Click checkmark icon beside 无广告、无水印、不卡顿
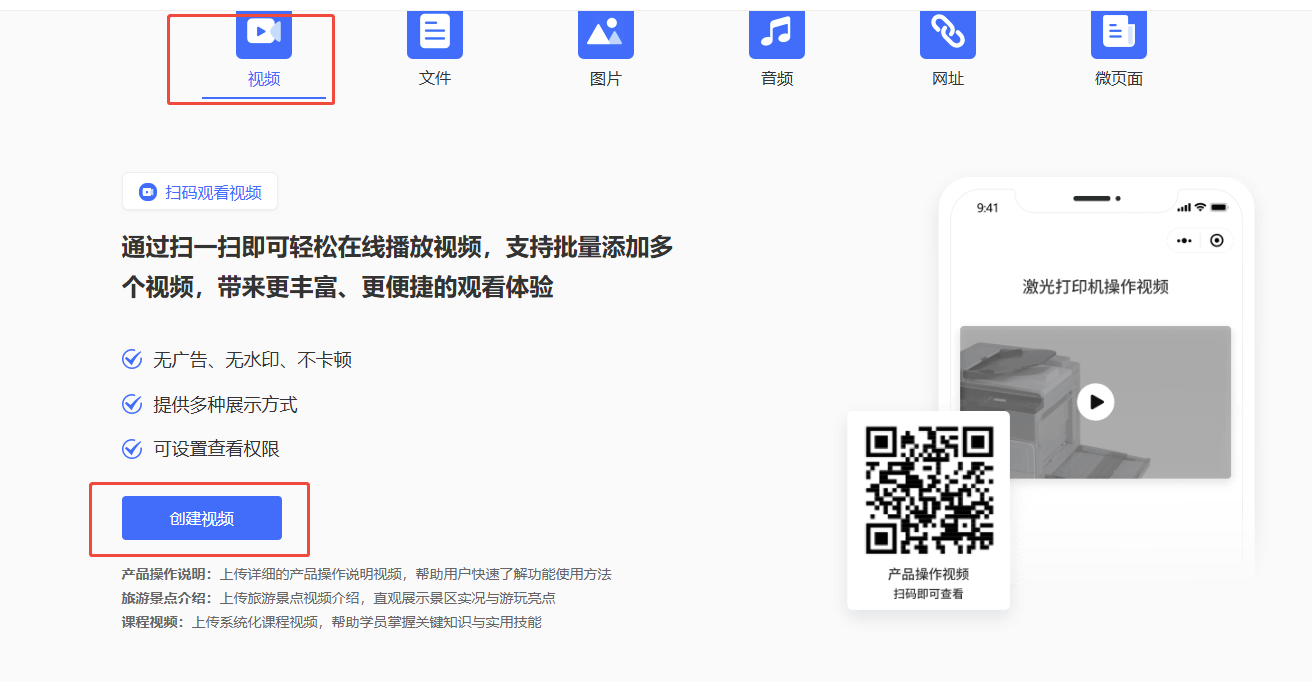The height and width of the screenshot is (682, 1312). 132,359
